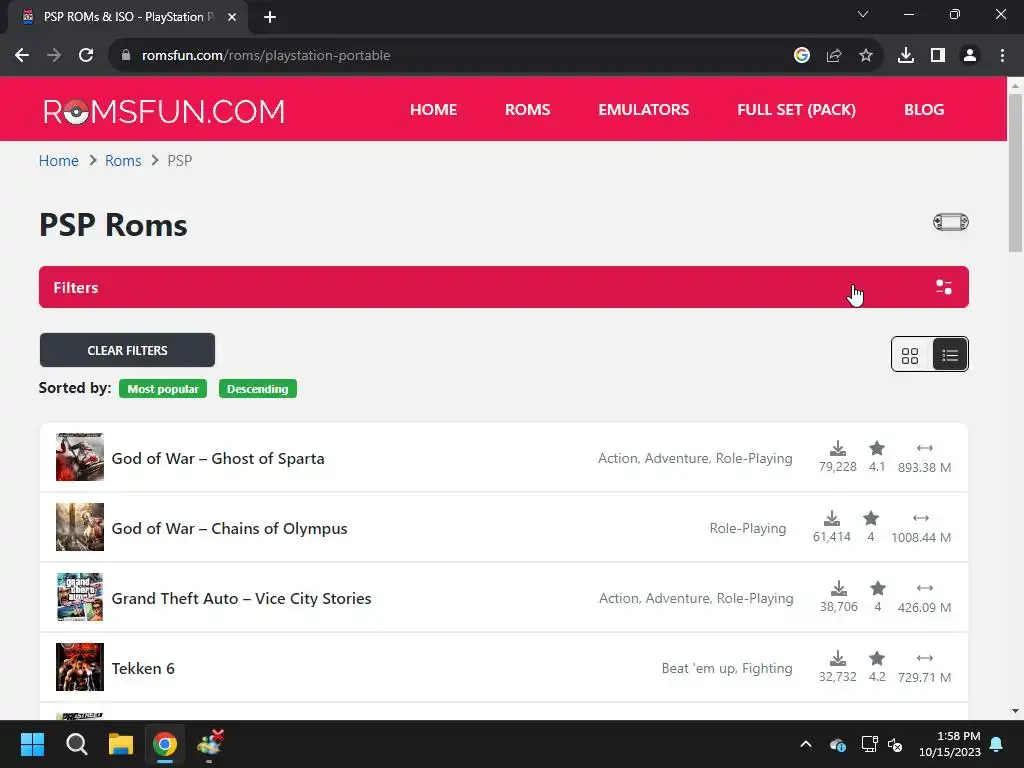Open the Google icon in the address bar
The height and width of the screenshot is (768, 1024).
pos(802,56)
